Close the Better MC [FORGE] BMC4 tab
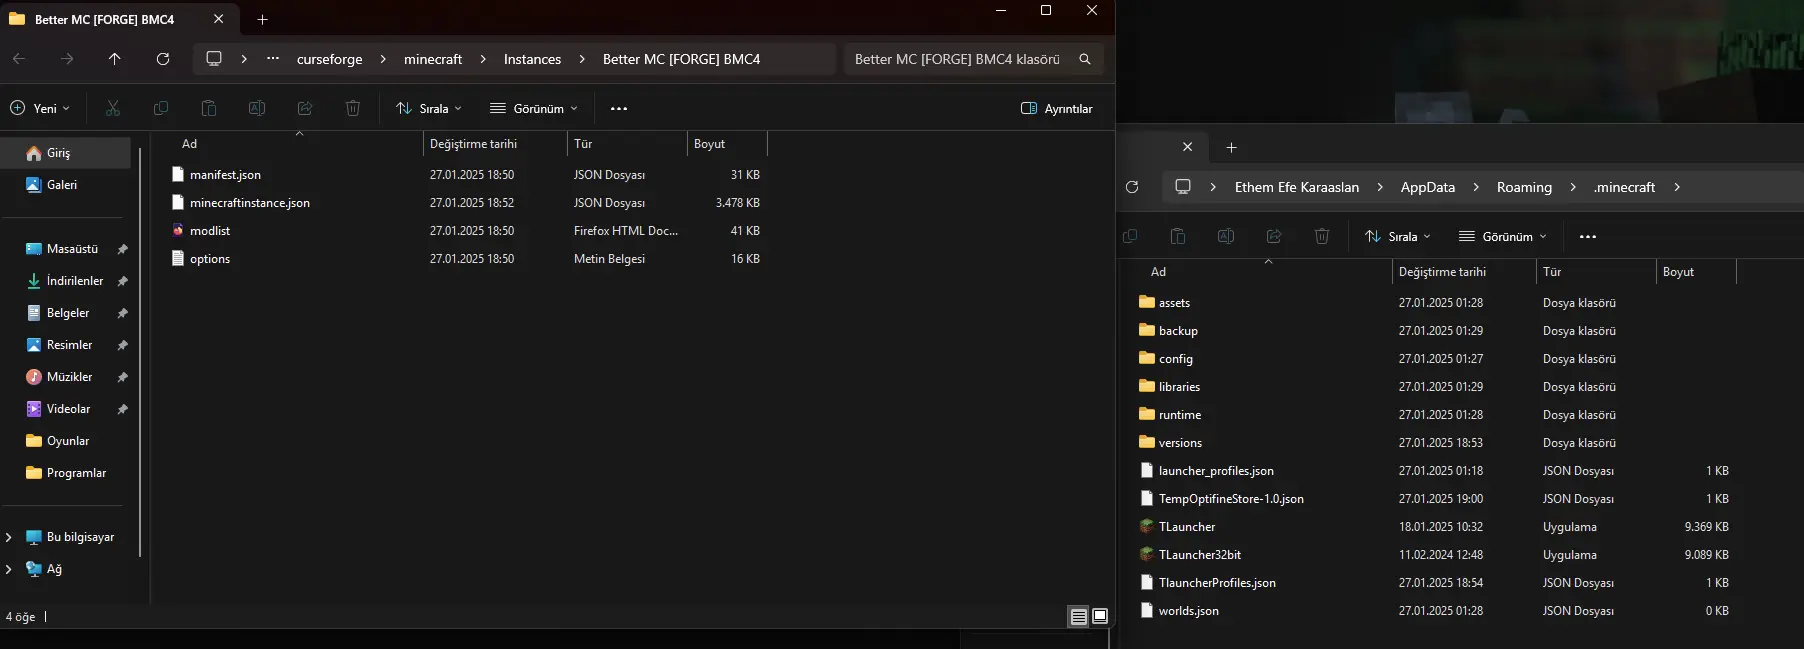 [x=218, y=19]
